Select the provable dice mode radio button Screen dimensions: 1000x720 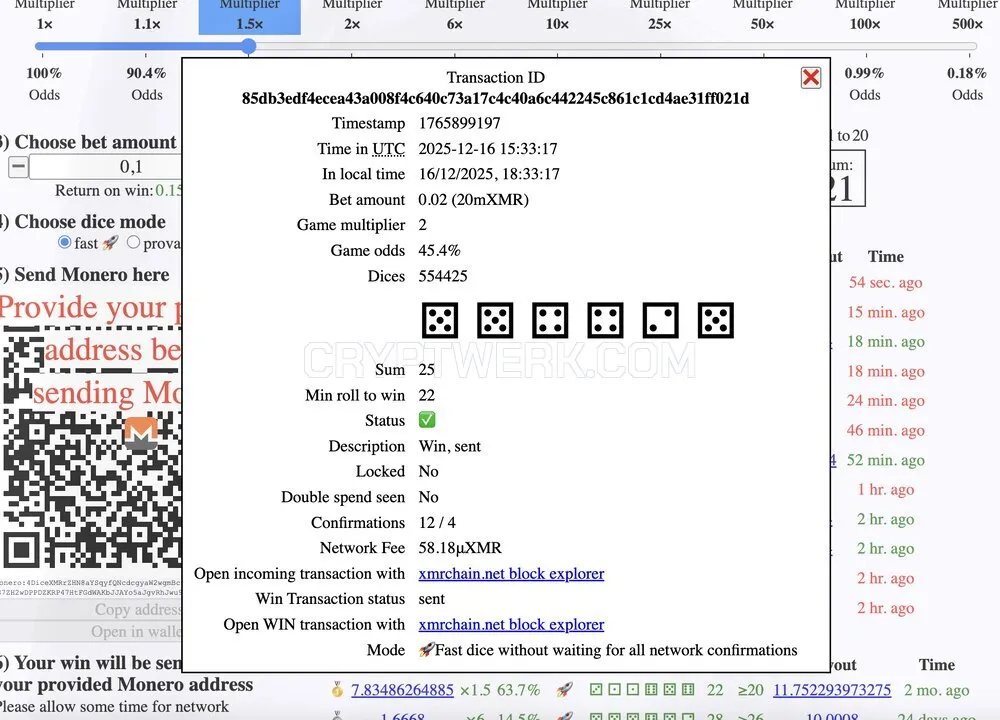click(x=133, y=242)
